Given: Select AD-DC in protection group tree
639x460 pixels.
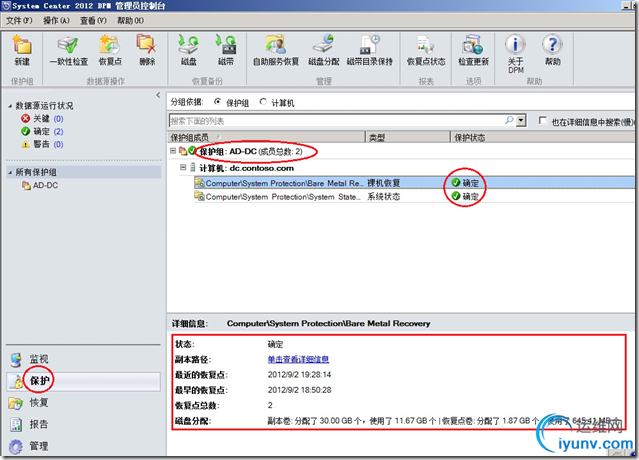Looking at the screenshot, I should (41, 185).
